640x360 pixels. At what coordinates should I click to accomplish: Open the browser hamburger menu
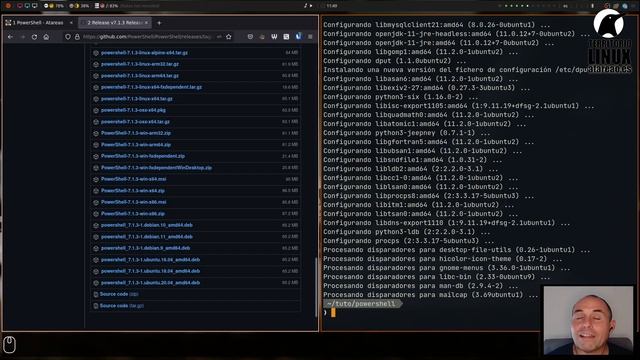(310, 37)
